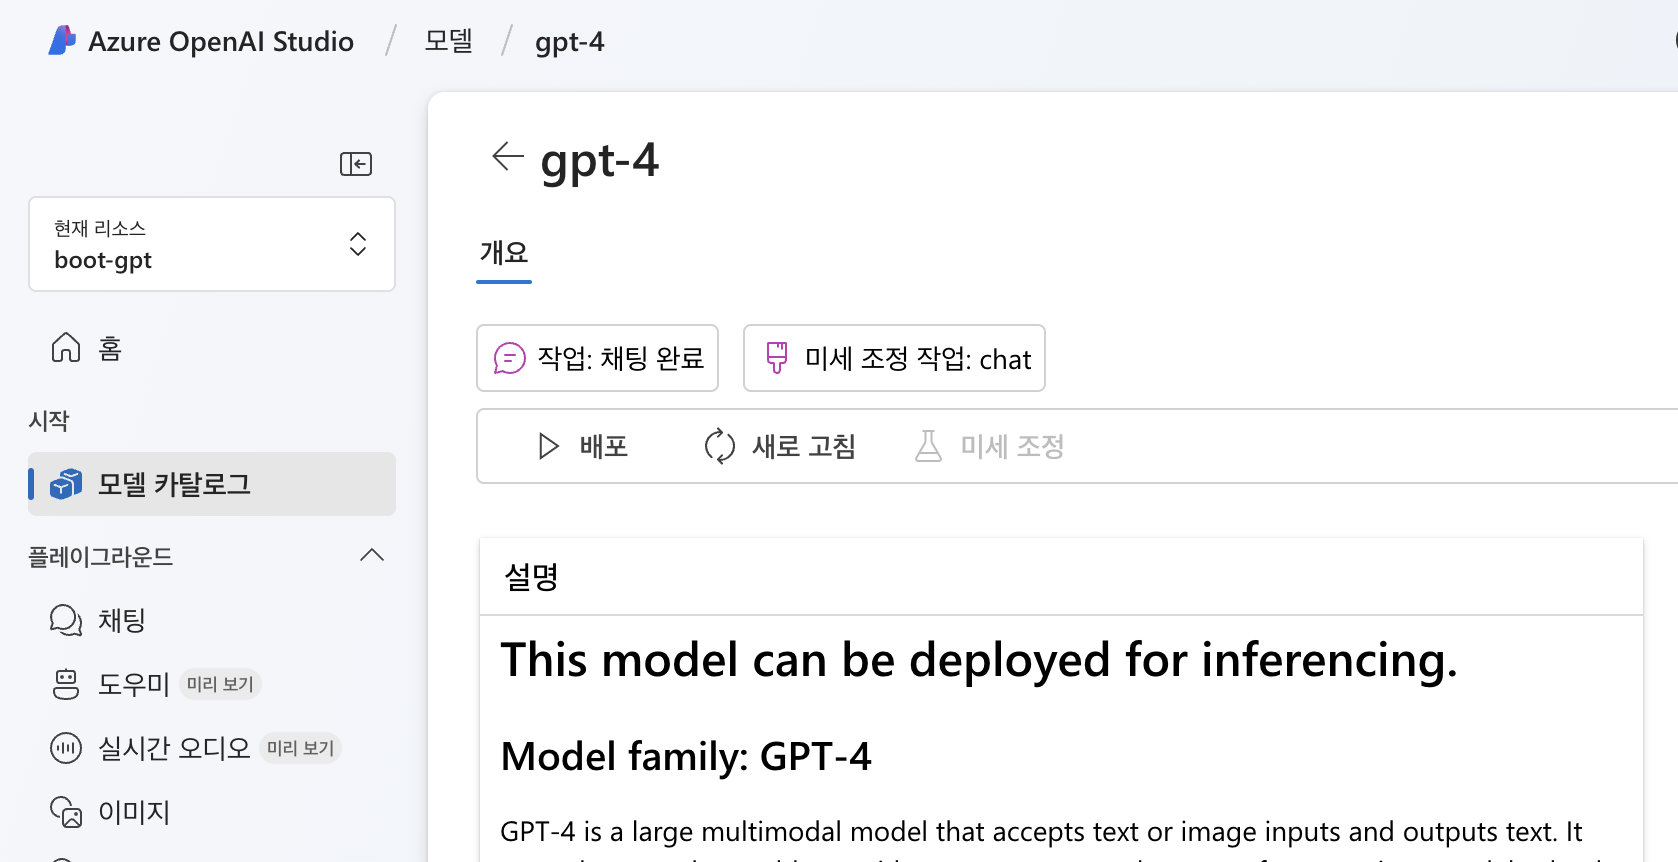The height and width of the screenshot is (862, 1678).
Task: Click the brush icon in 미세 조정 작업 tag
Action: [777, 358]
